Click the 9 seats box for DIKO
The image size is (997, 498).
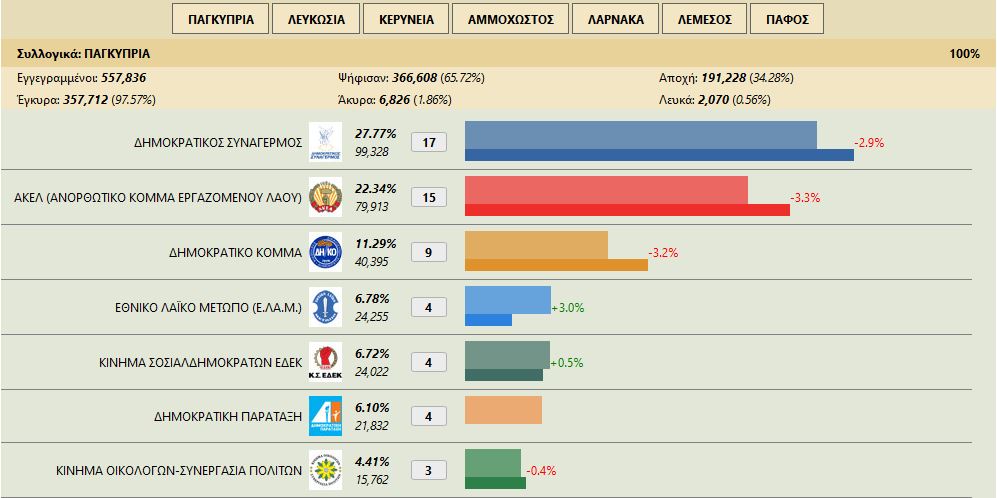pyautogui.click(x=429, y=252)
